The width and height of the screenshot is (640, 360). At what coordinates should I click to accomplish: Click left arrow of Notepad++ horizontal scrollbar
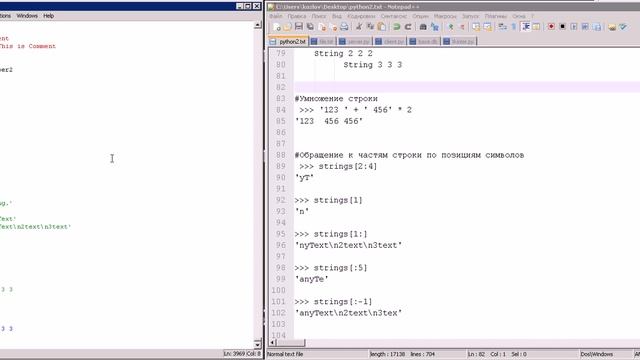272,343
